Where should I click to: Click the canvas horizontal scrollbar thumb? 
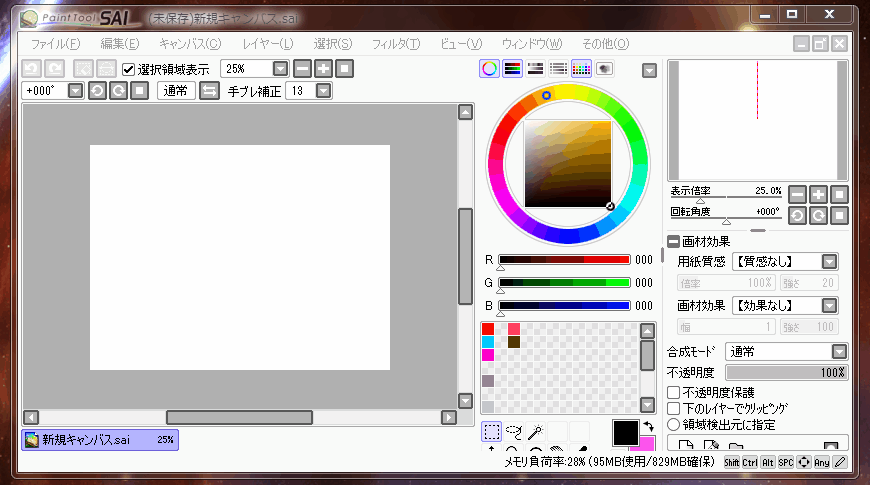pos(239,417)
